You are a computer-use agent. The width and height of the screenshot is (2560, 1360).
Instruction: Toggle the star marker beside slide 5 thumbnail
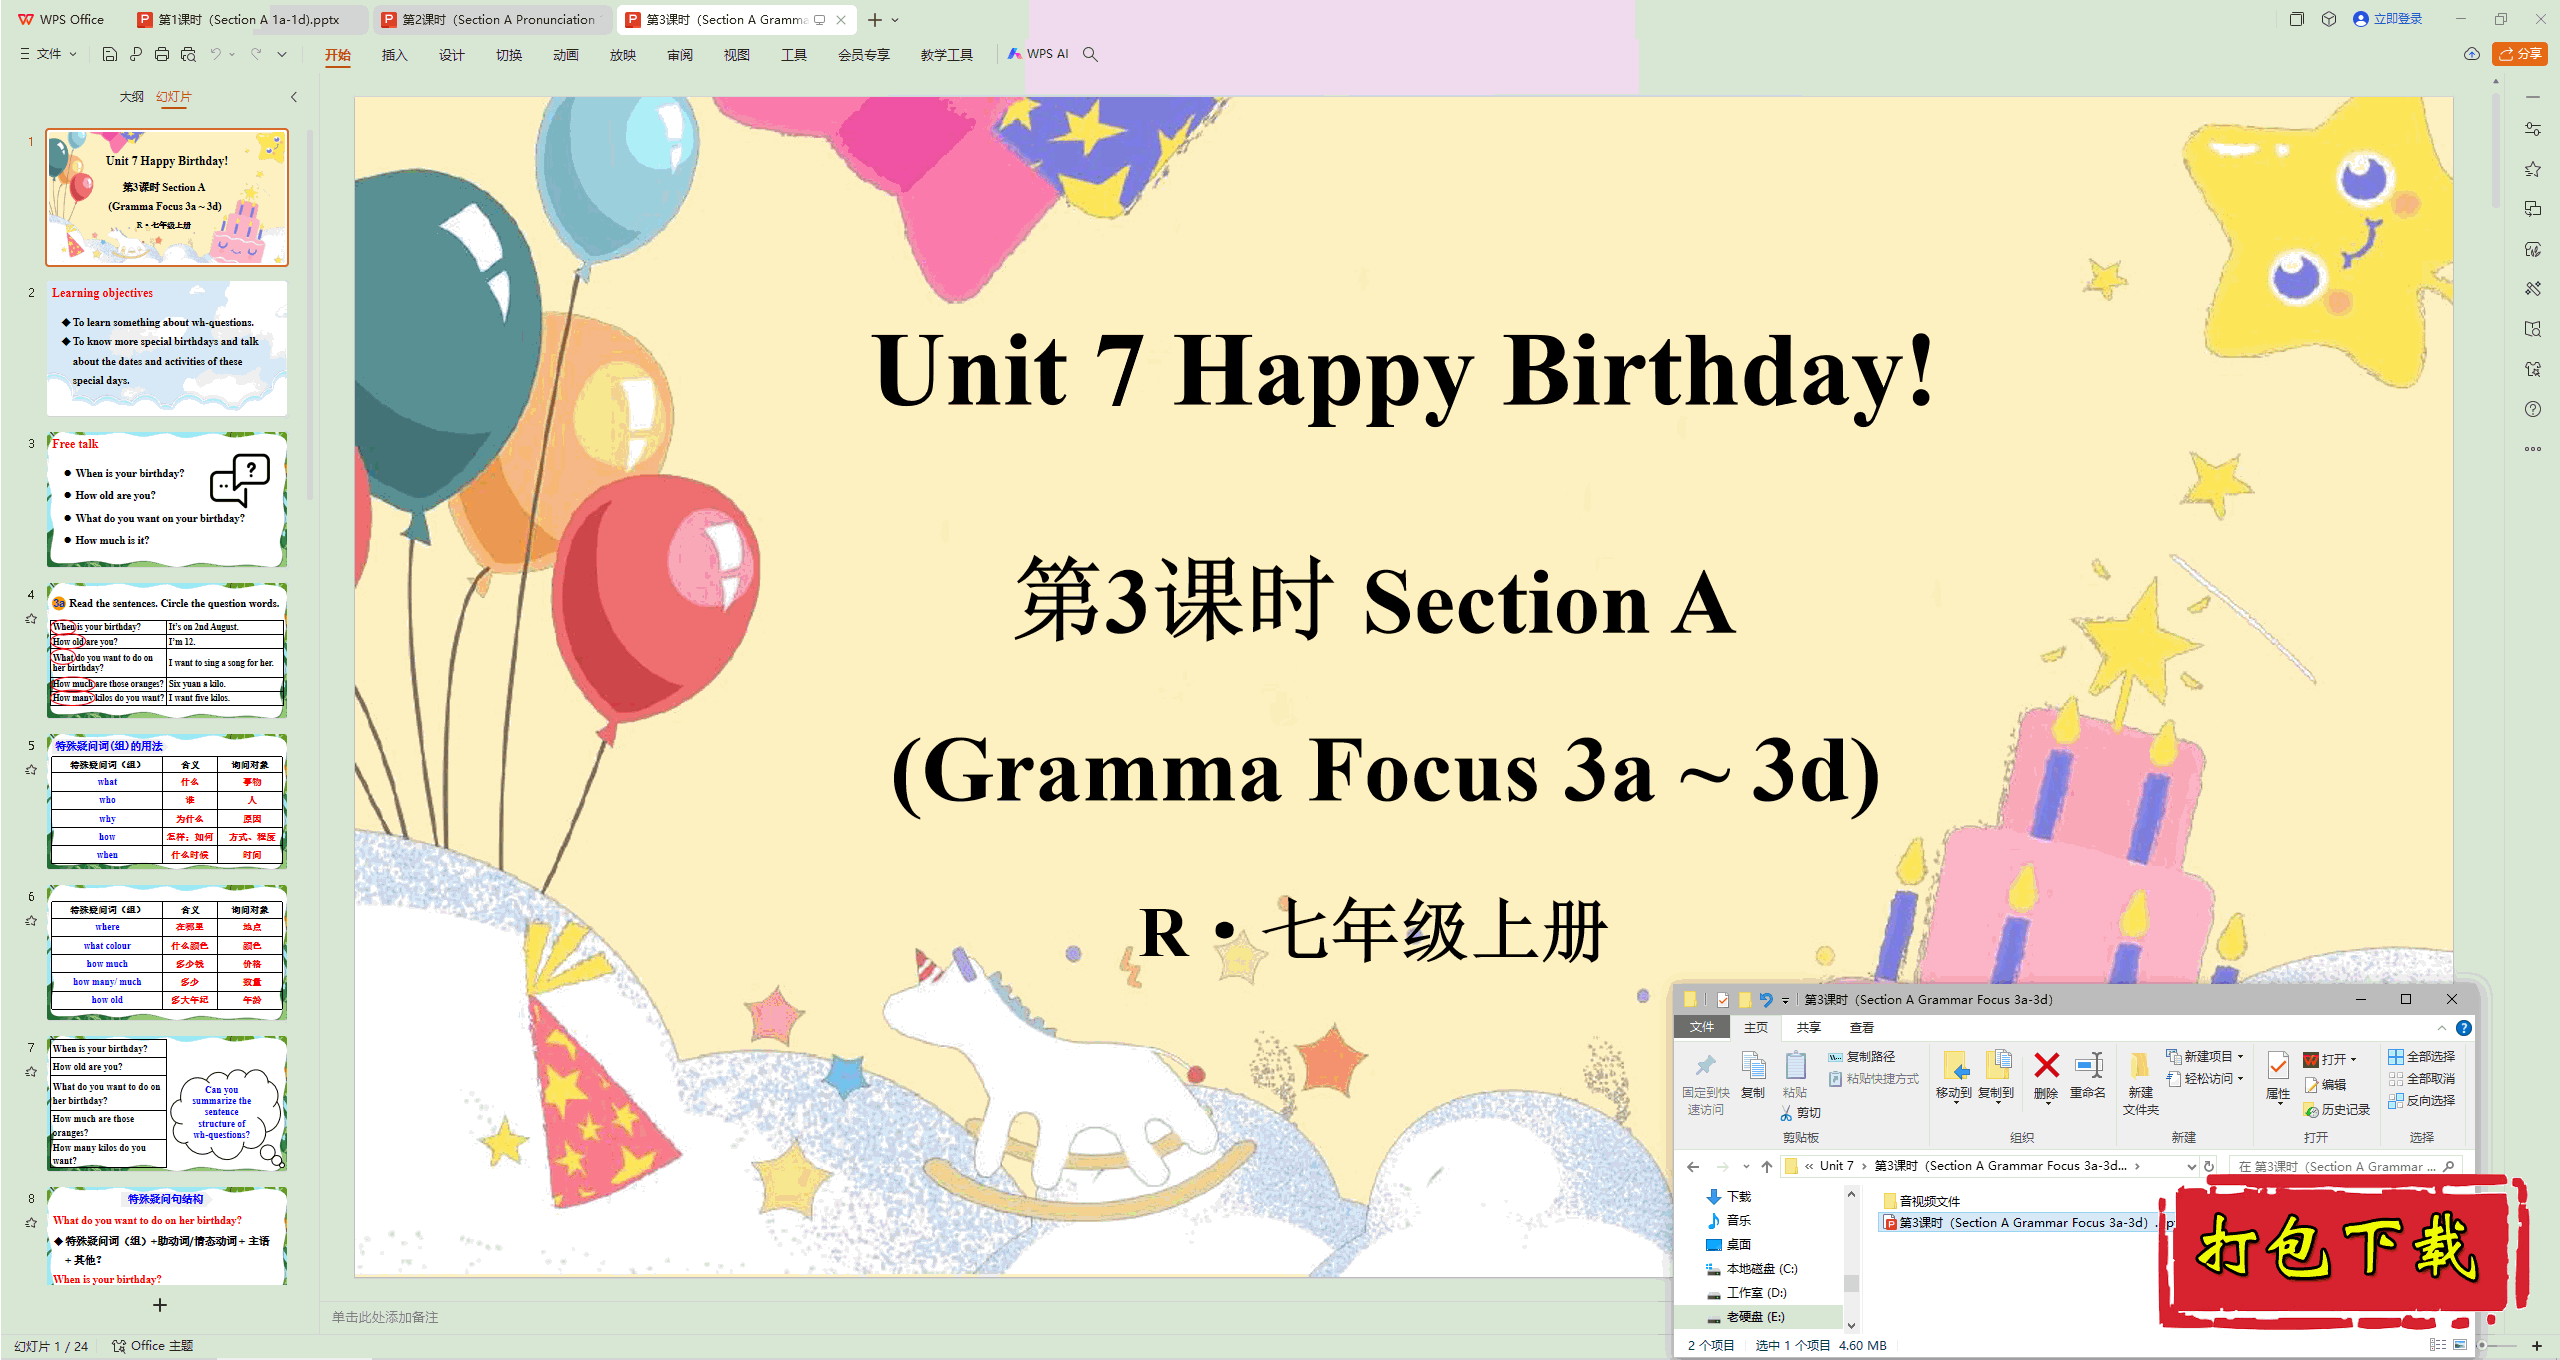[31, 770]
